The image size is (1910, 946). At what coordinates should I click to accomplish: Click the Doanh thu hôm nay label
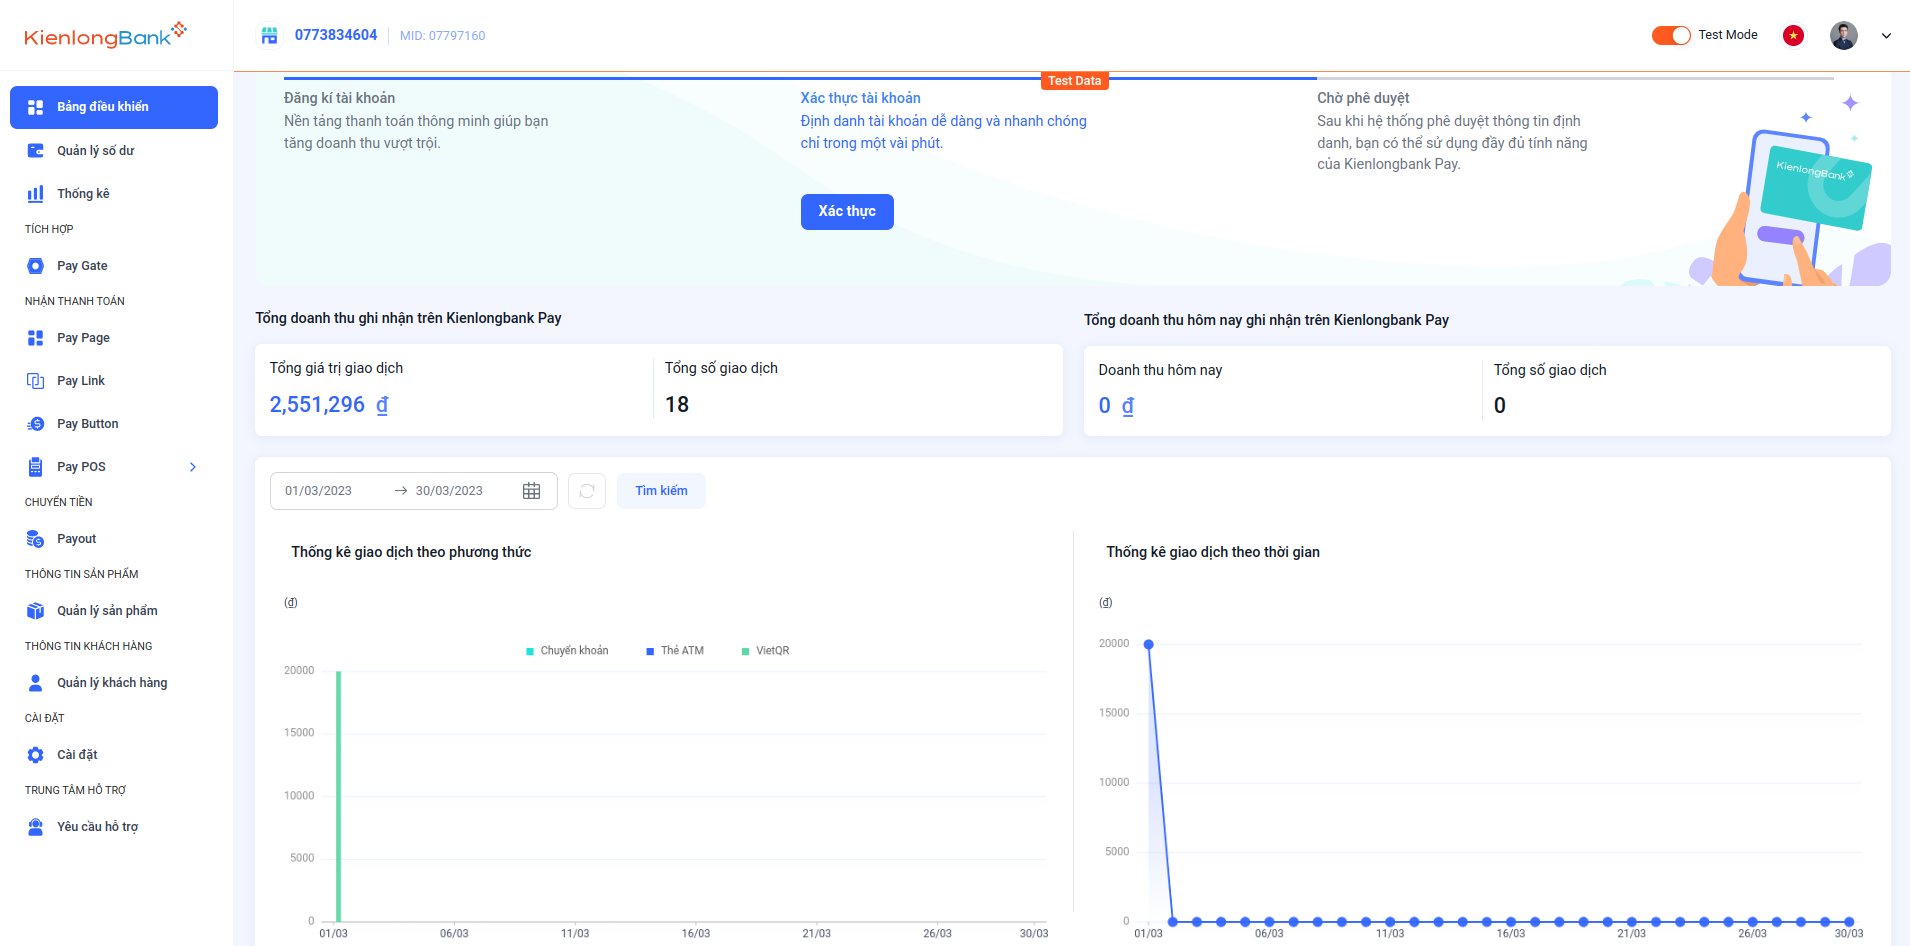[x=1160, y=370]
